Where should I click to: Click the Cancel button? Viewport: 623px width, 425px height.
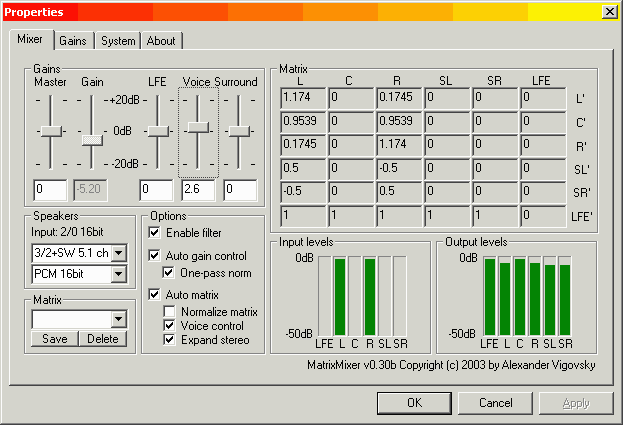click(495, 403)
